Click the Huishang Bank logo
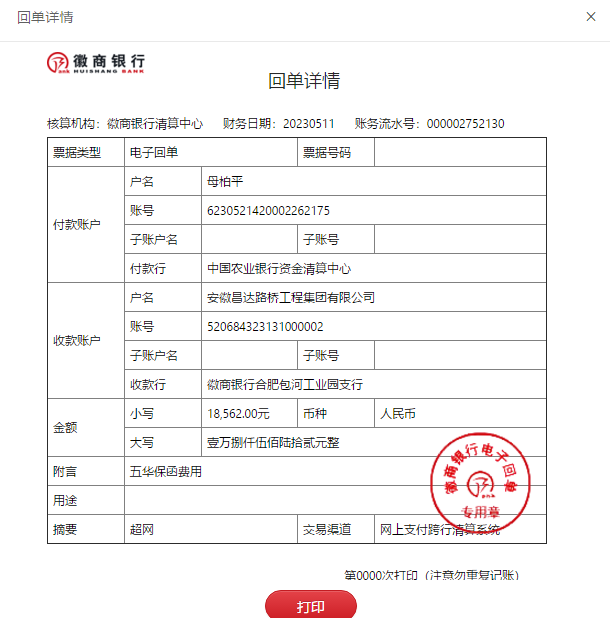The width and height of the screenshot is (610, 618). (96, 63)
